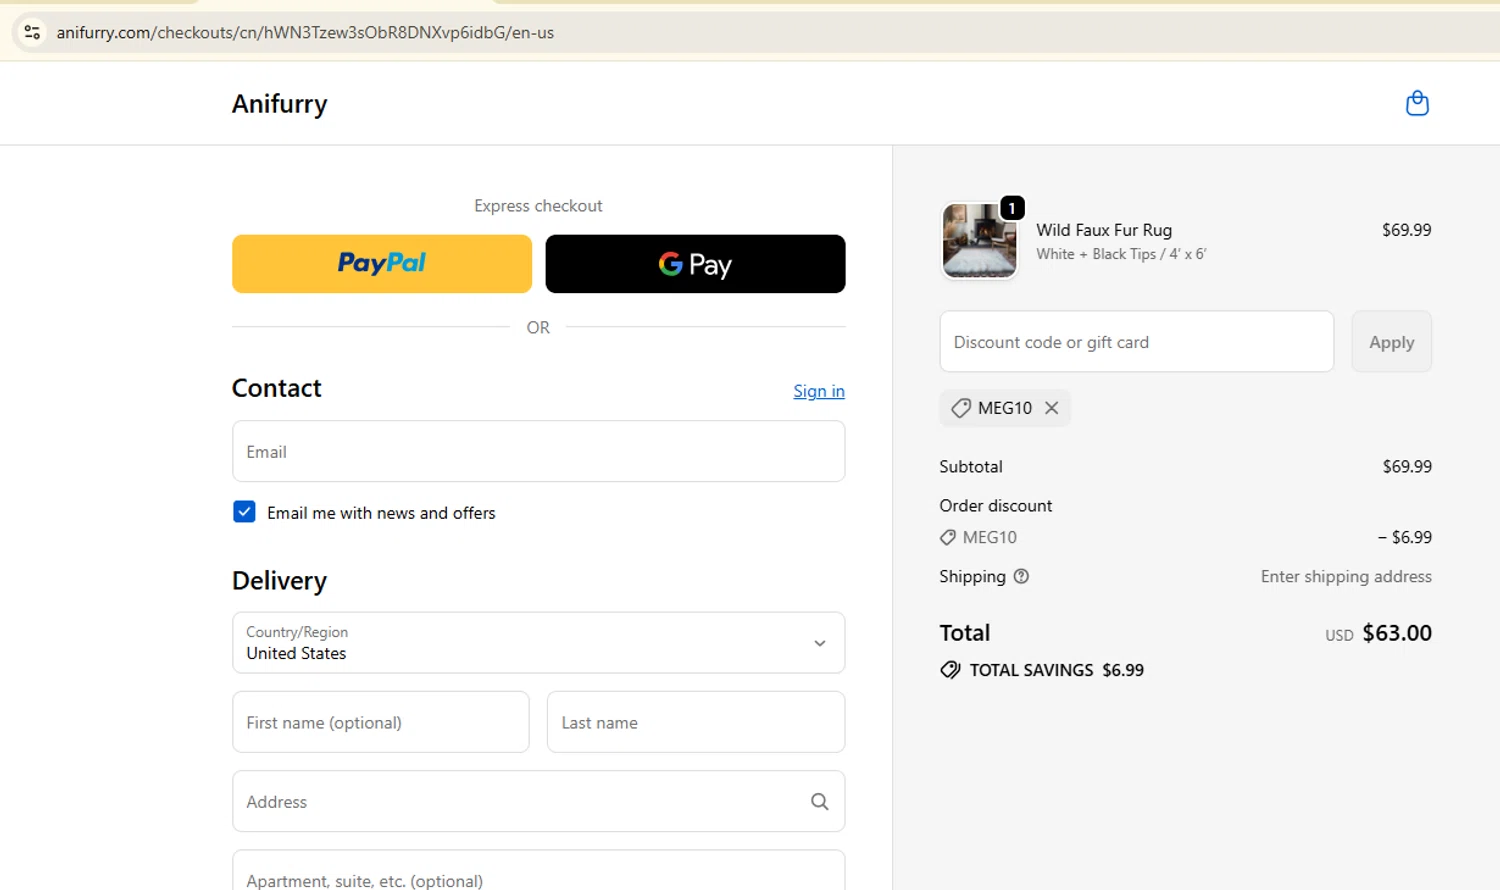Focus the Discount code or gift card field

tap(1136, 342)
